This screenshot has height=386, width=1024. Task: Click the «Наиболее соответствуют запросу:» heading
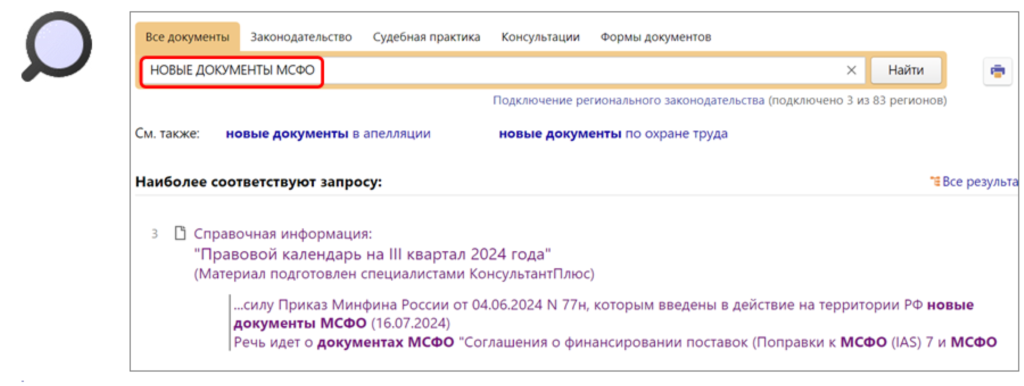tap(258, 181)
